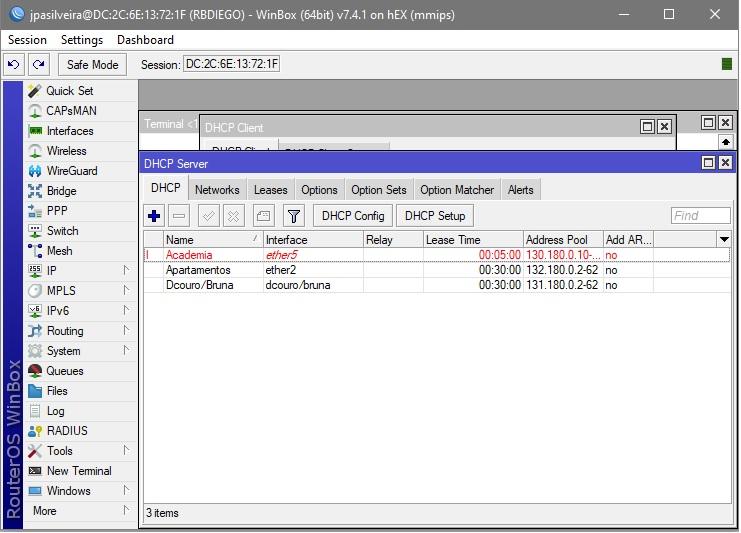
Task: Expand the Tools submenu
Action: (80, 451)
